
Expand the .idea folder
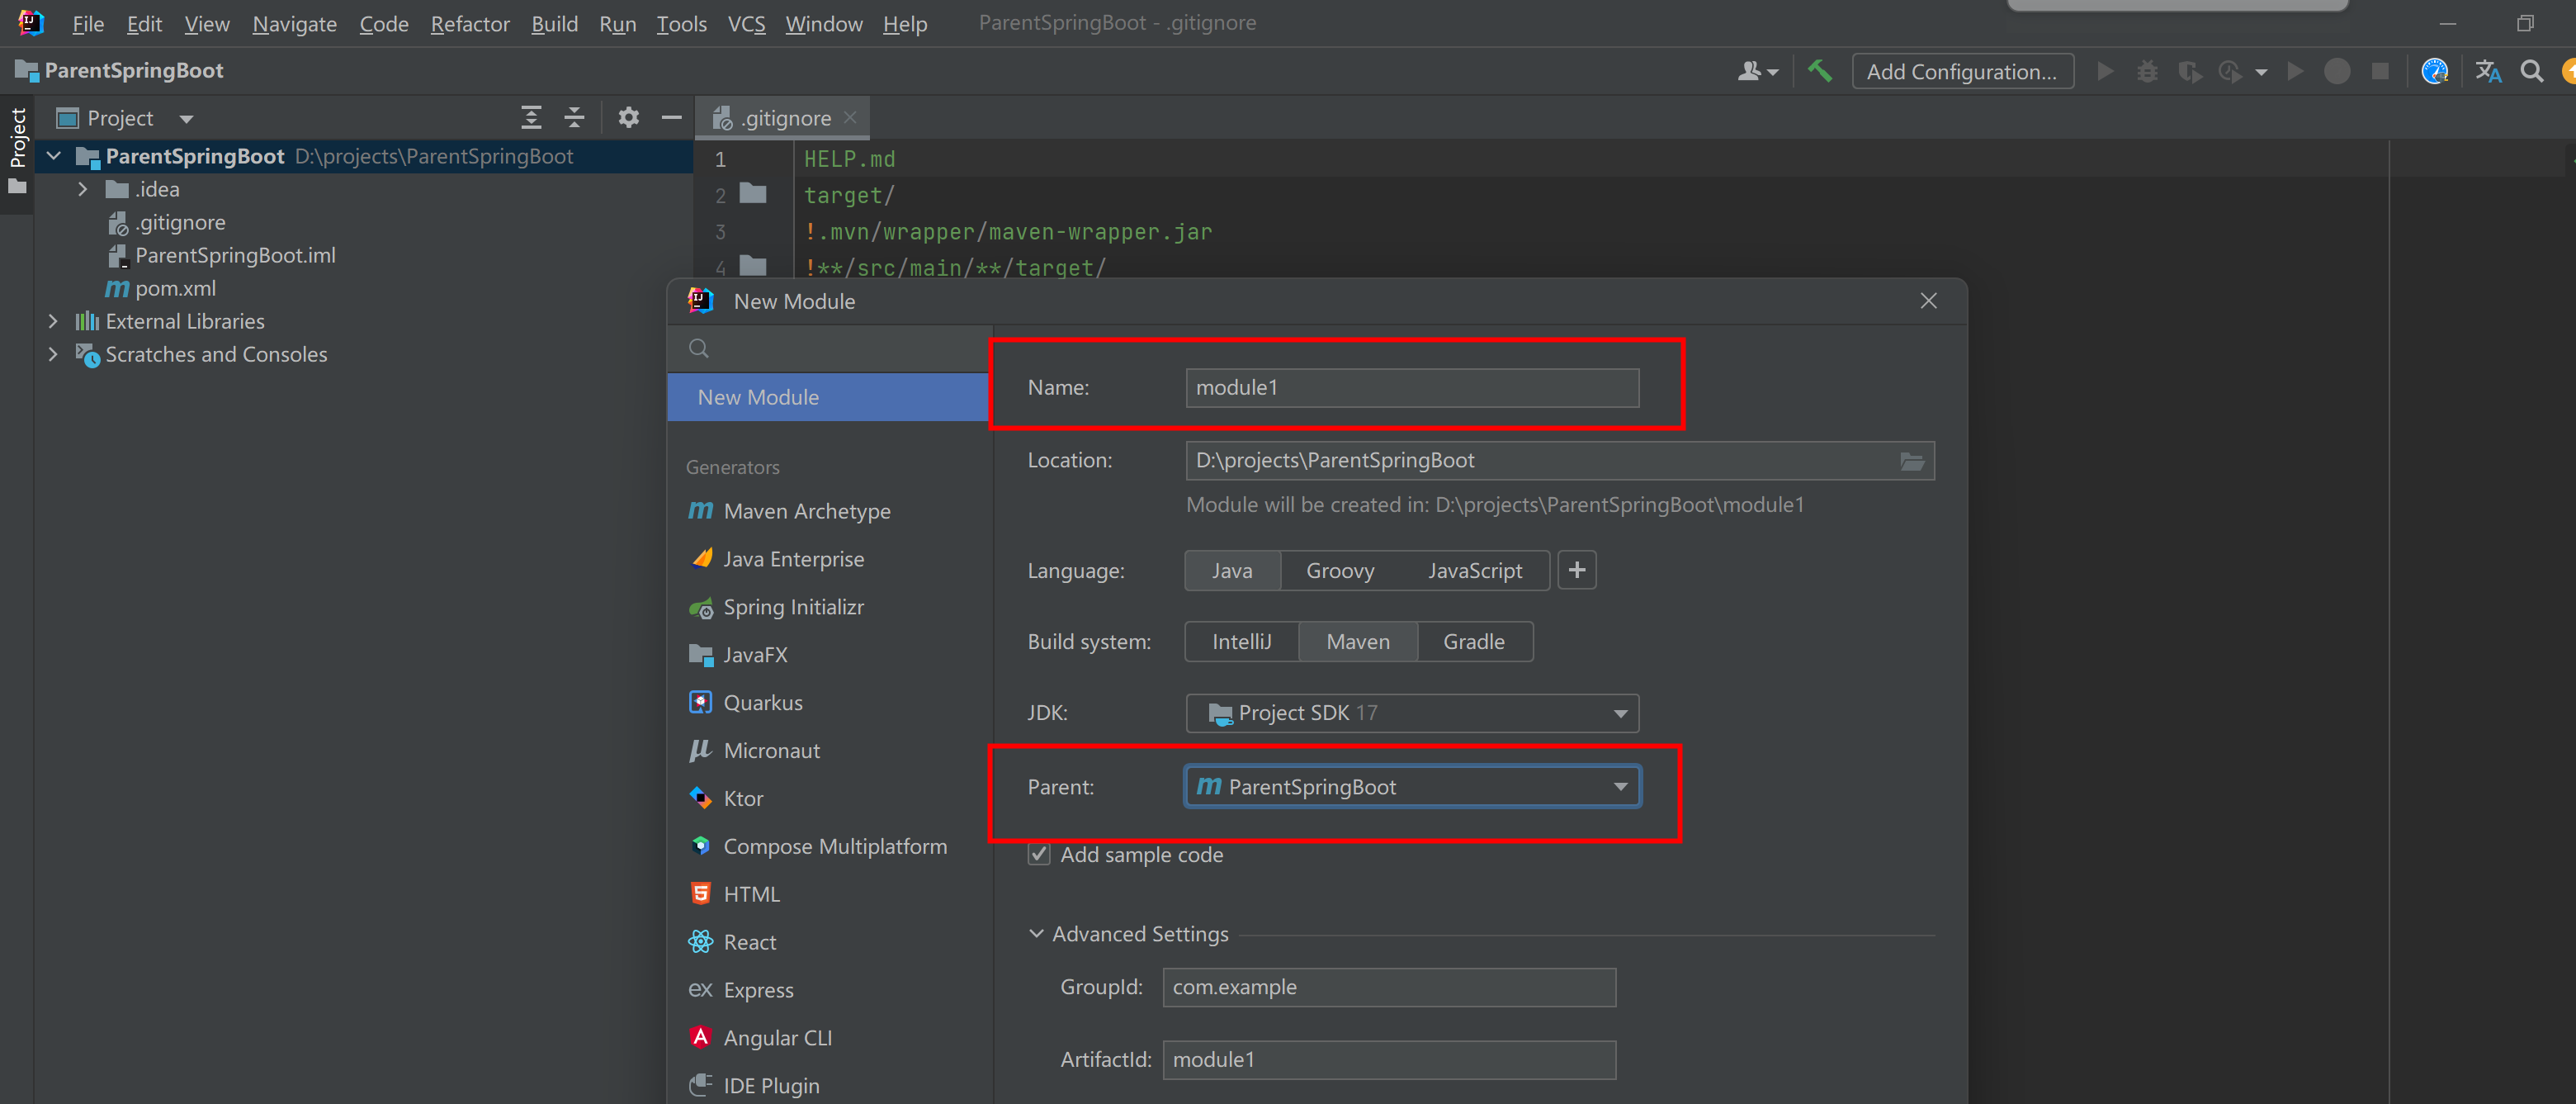point(83,189)
